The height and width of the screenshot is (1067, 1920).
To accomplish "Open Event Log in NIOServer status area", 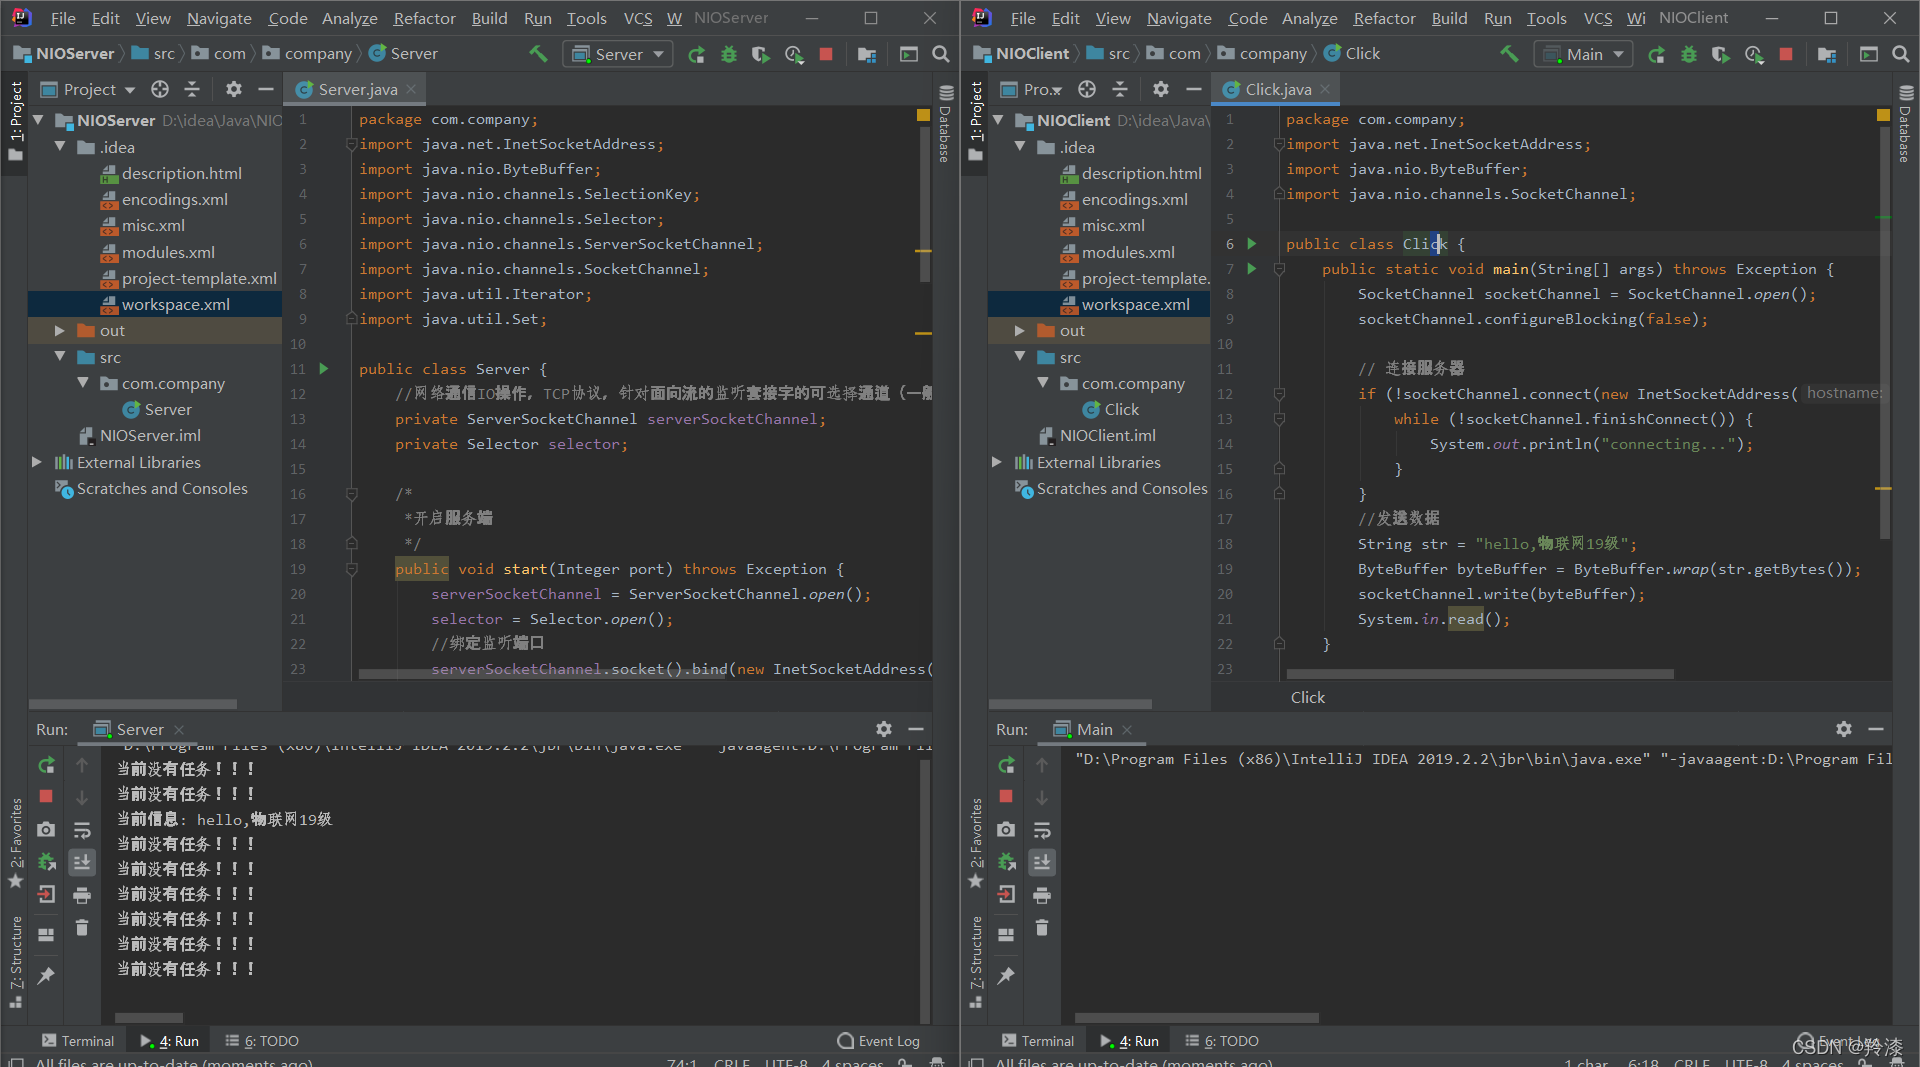I will coord(879,1041).
